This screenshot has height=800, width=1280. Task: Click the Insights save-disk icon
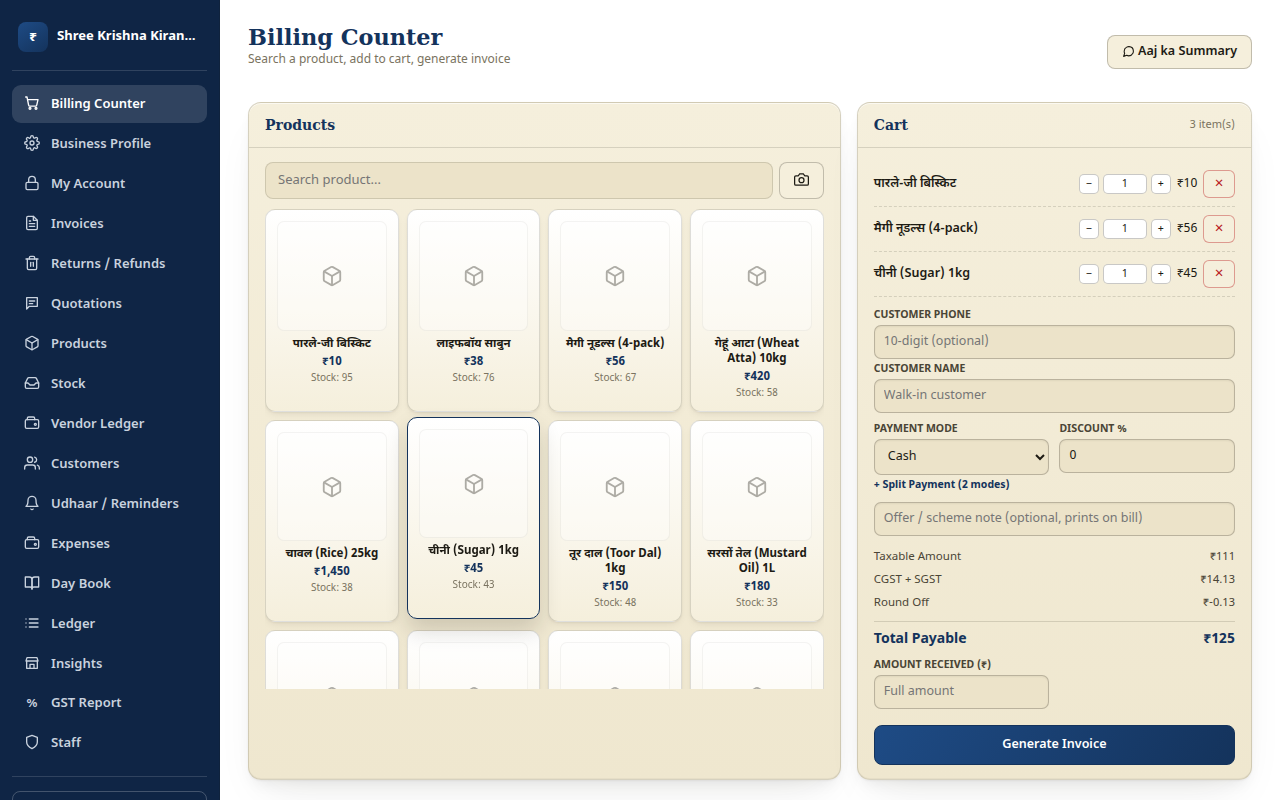pos(32,663)
